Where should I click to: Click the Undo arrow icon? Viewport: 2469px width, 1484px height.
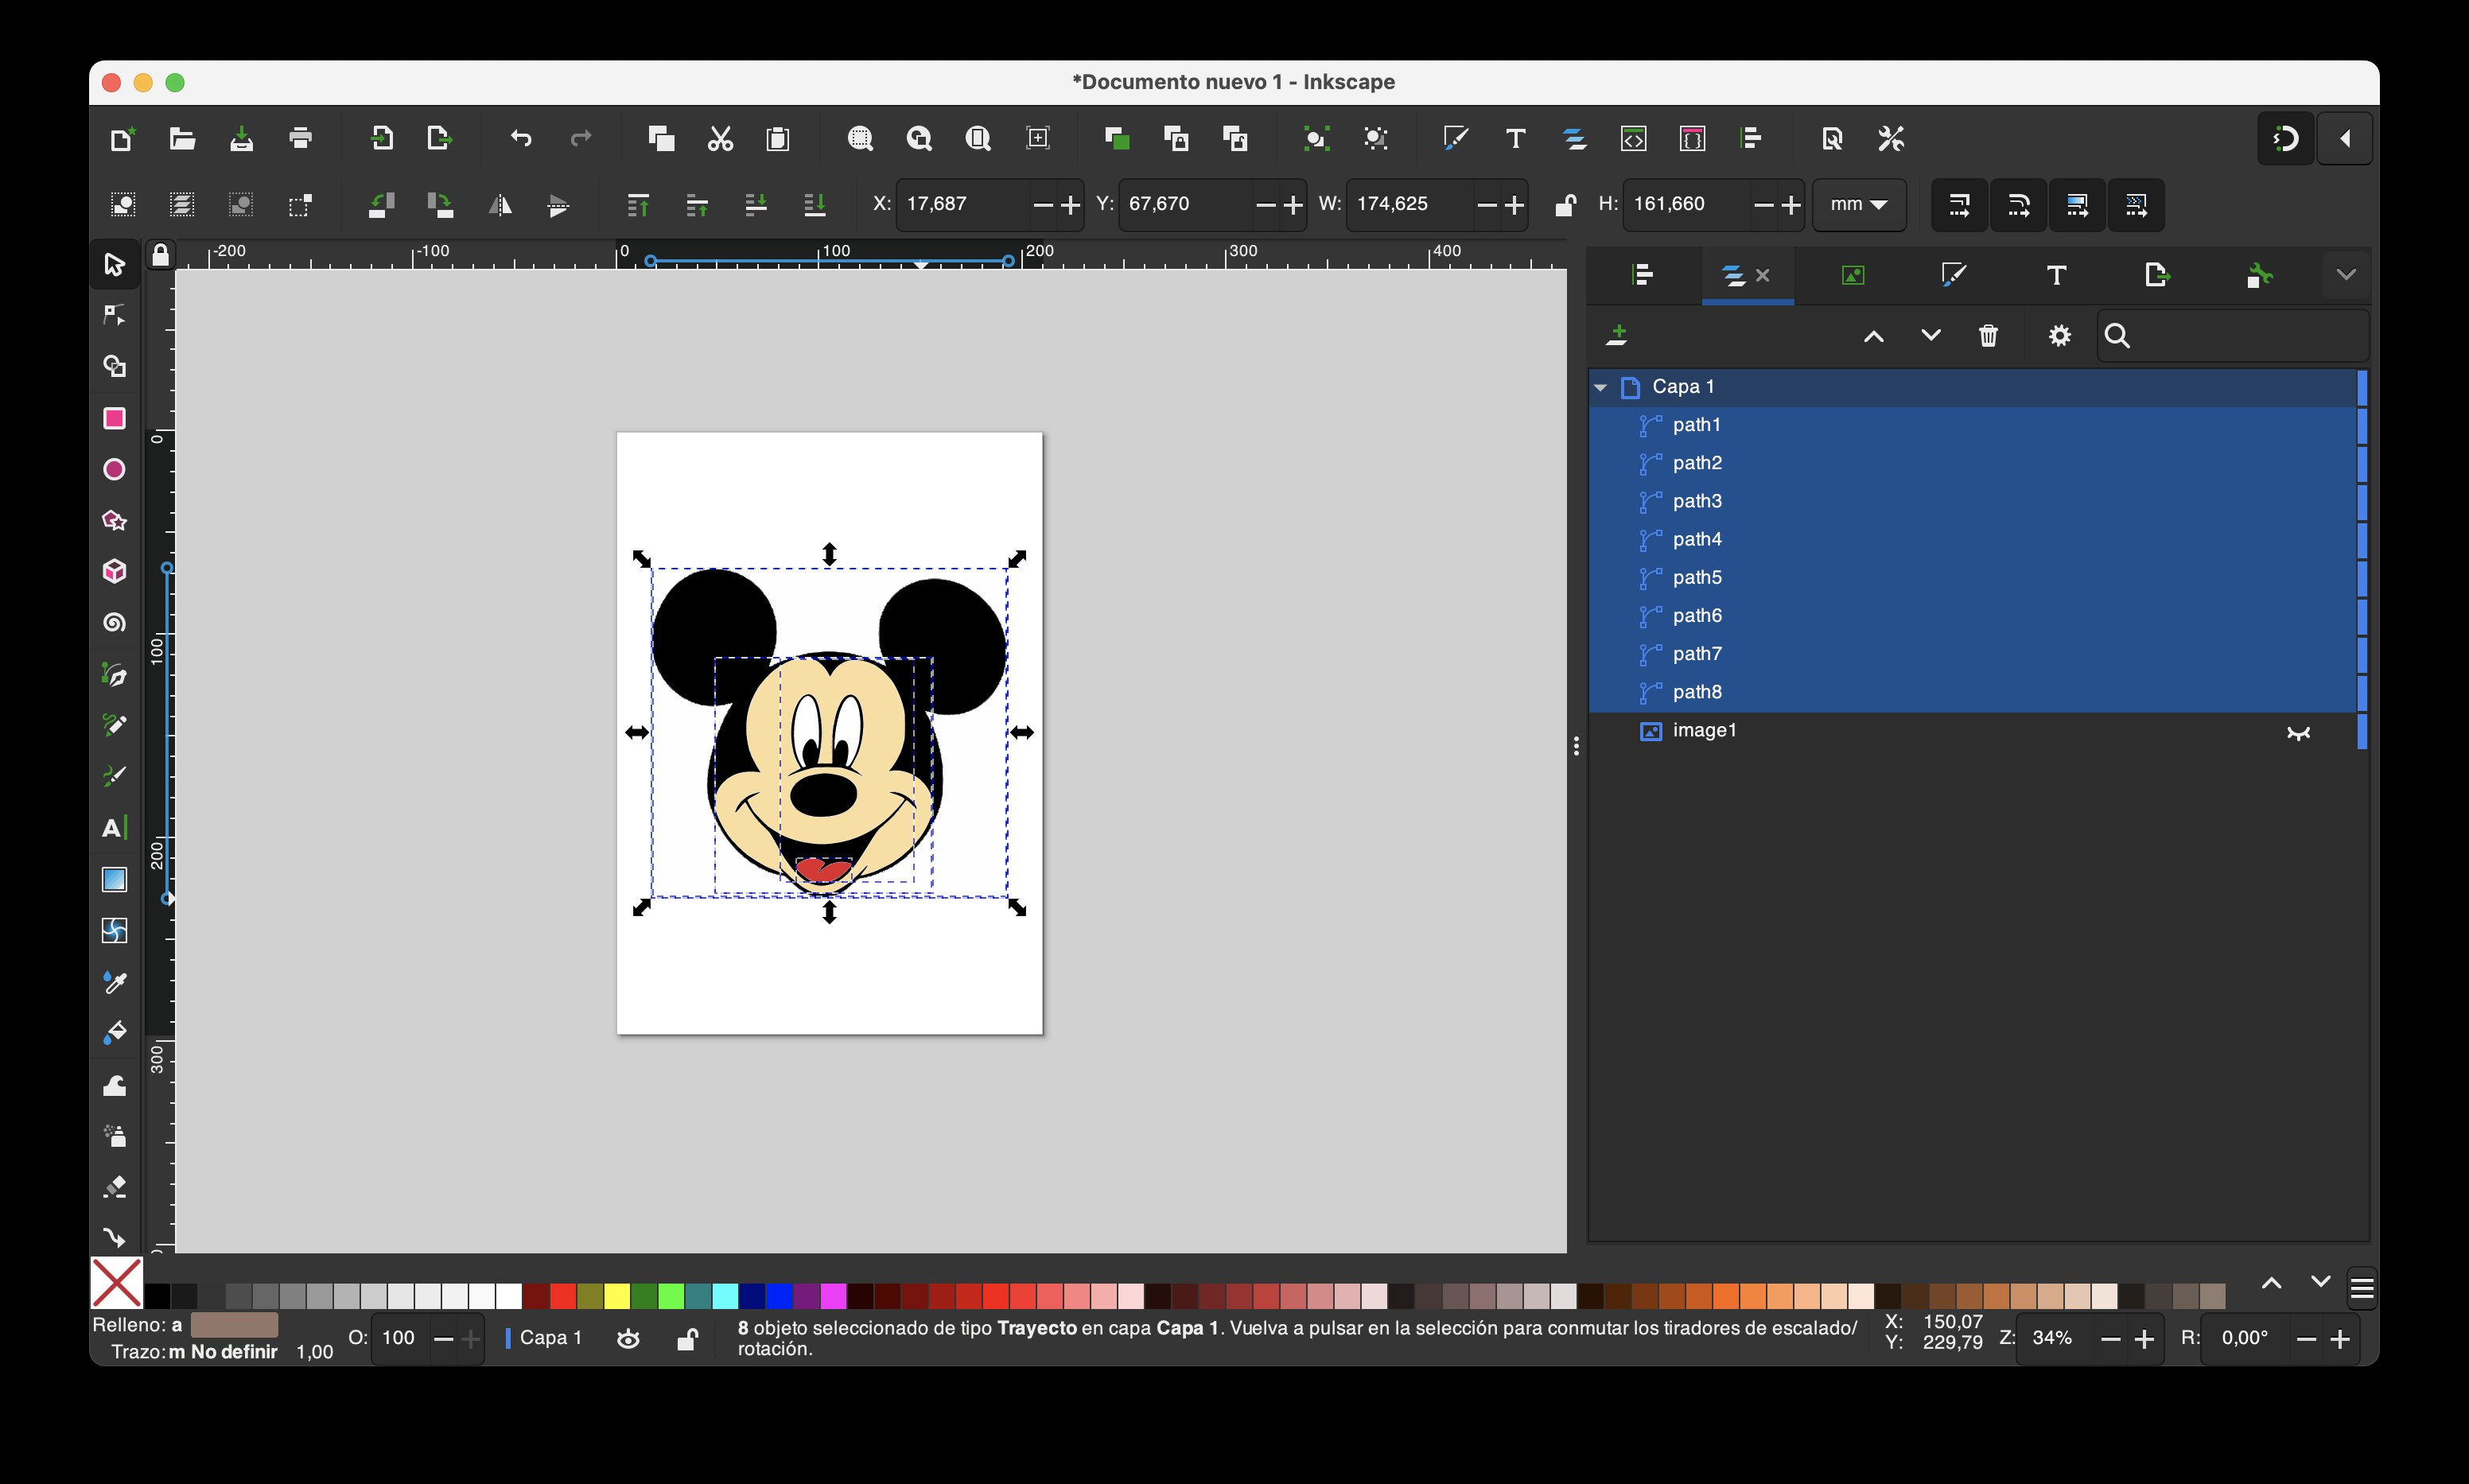521,138
